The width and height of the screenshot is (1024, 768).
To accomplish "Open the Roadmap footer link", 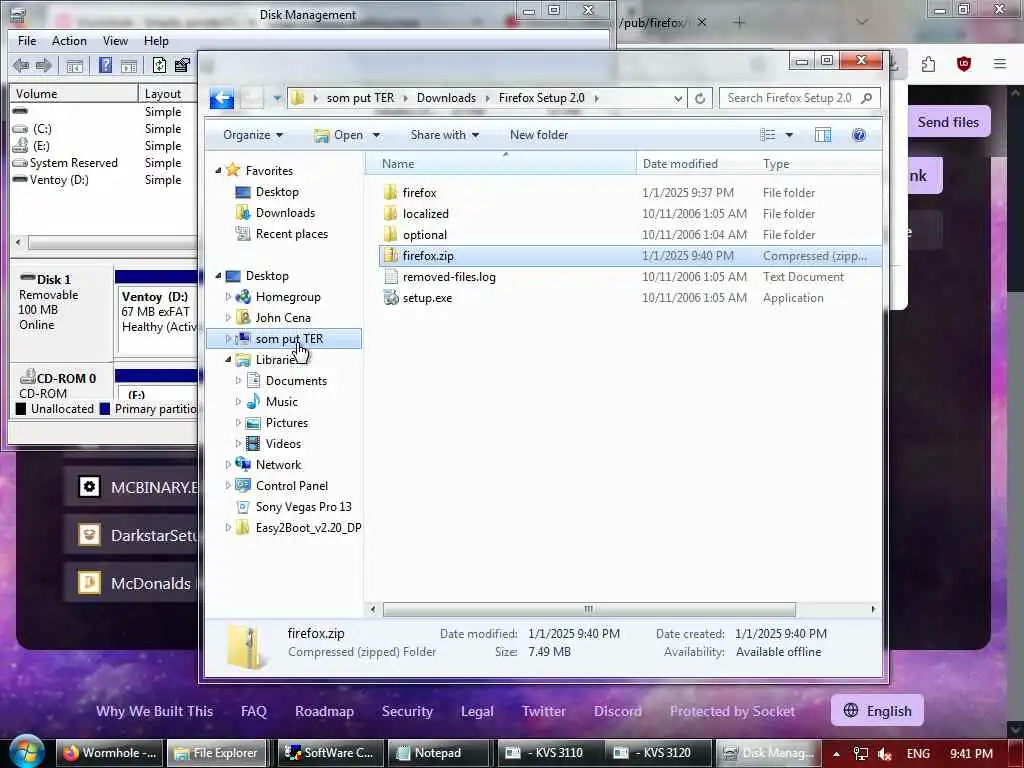I will [325, 711].
